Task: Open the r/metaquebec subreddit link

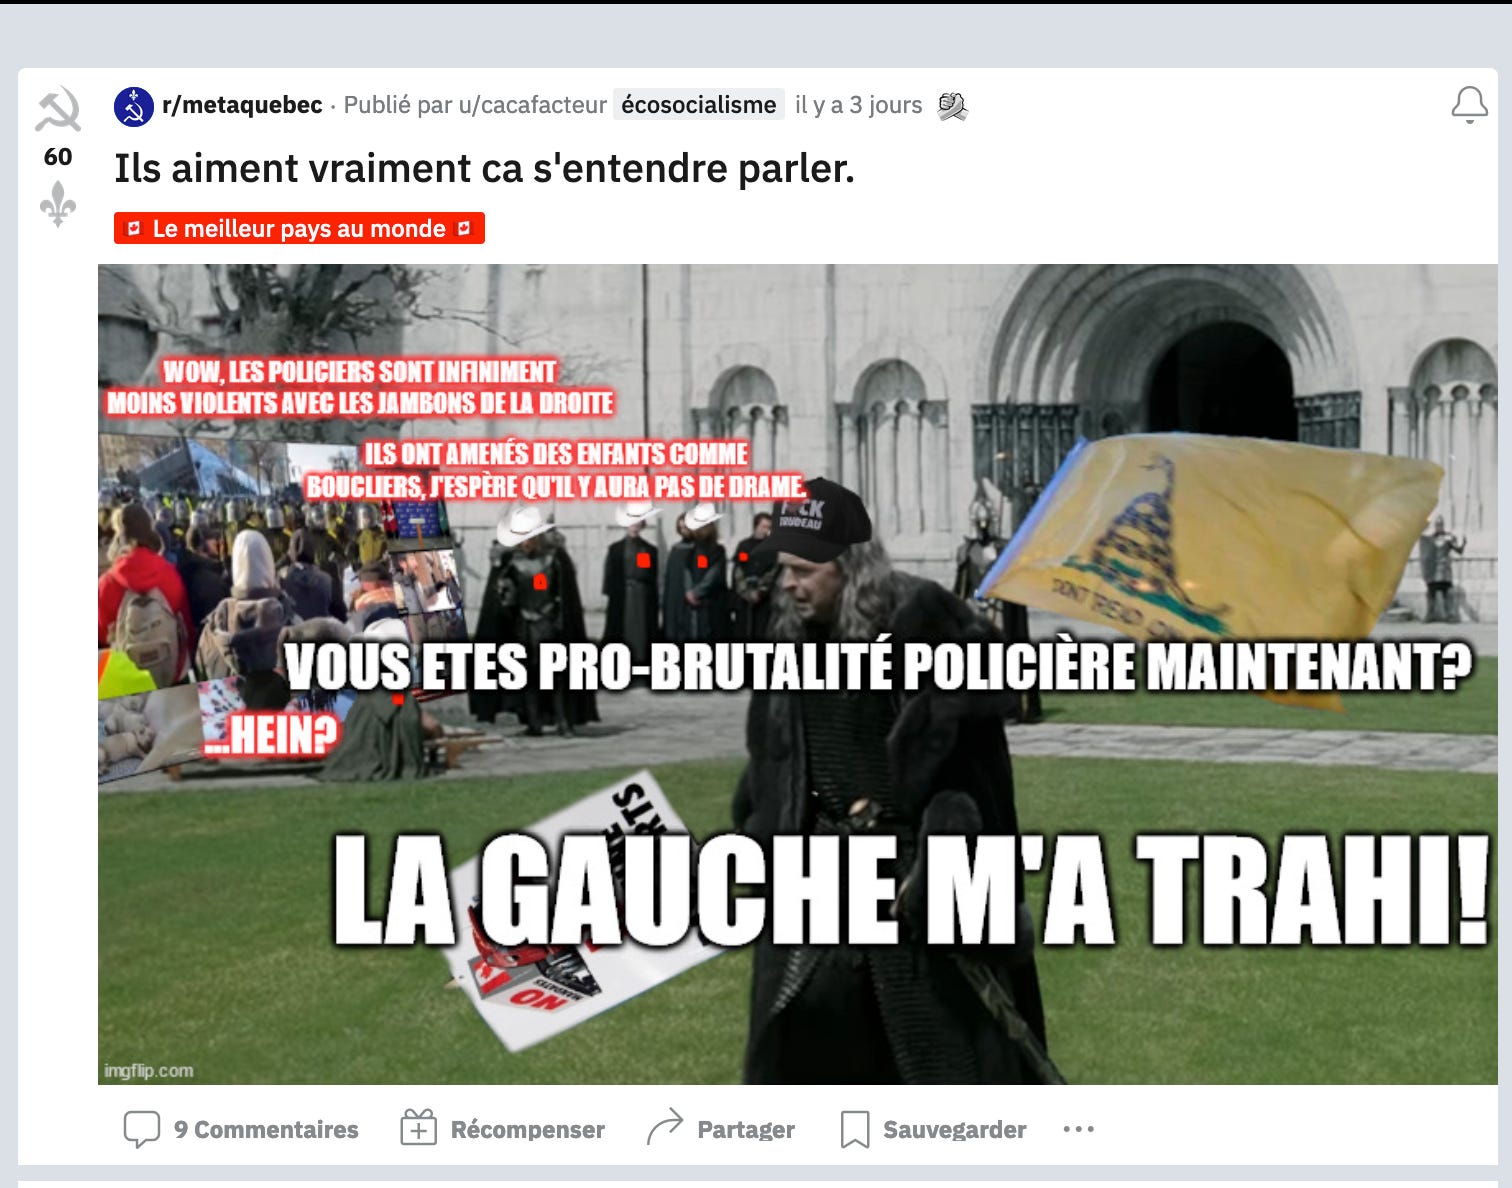Action: click(x=242, y=105)
